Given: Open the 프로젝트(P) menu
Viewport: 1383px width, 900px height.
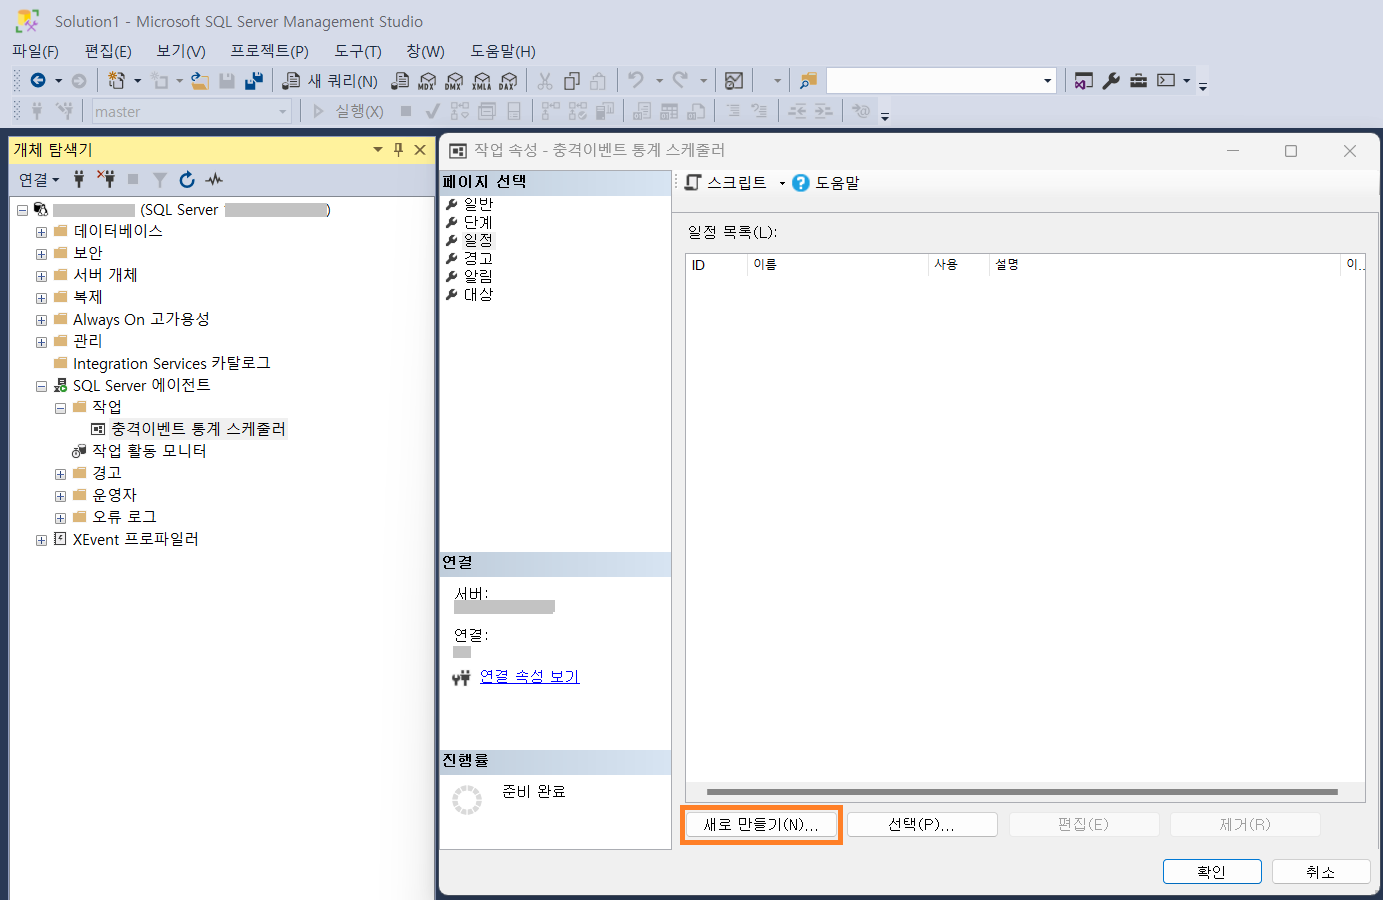Looking at the screenshot, I should pyautogui.click(x=269, y=51).
